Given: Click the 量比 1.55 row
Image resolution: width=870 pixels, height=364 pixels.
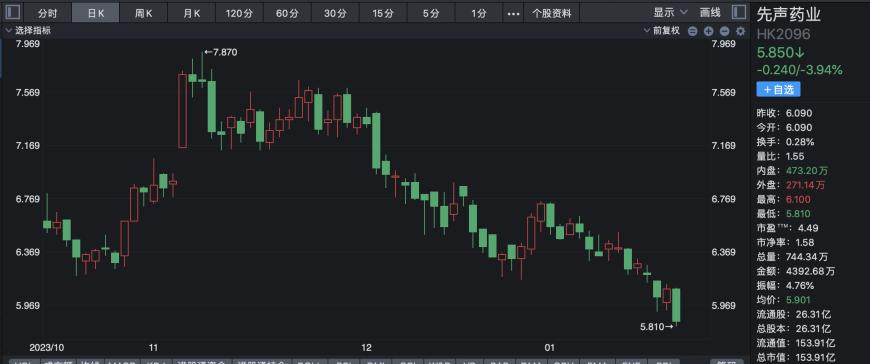Looking at the screenshot, I should [781, 156].
